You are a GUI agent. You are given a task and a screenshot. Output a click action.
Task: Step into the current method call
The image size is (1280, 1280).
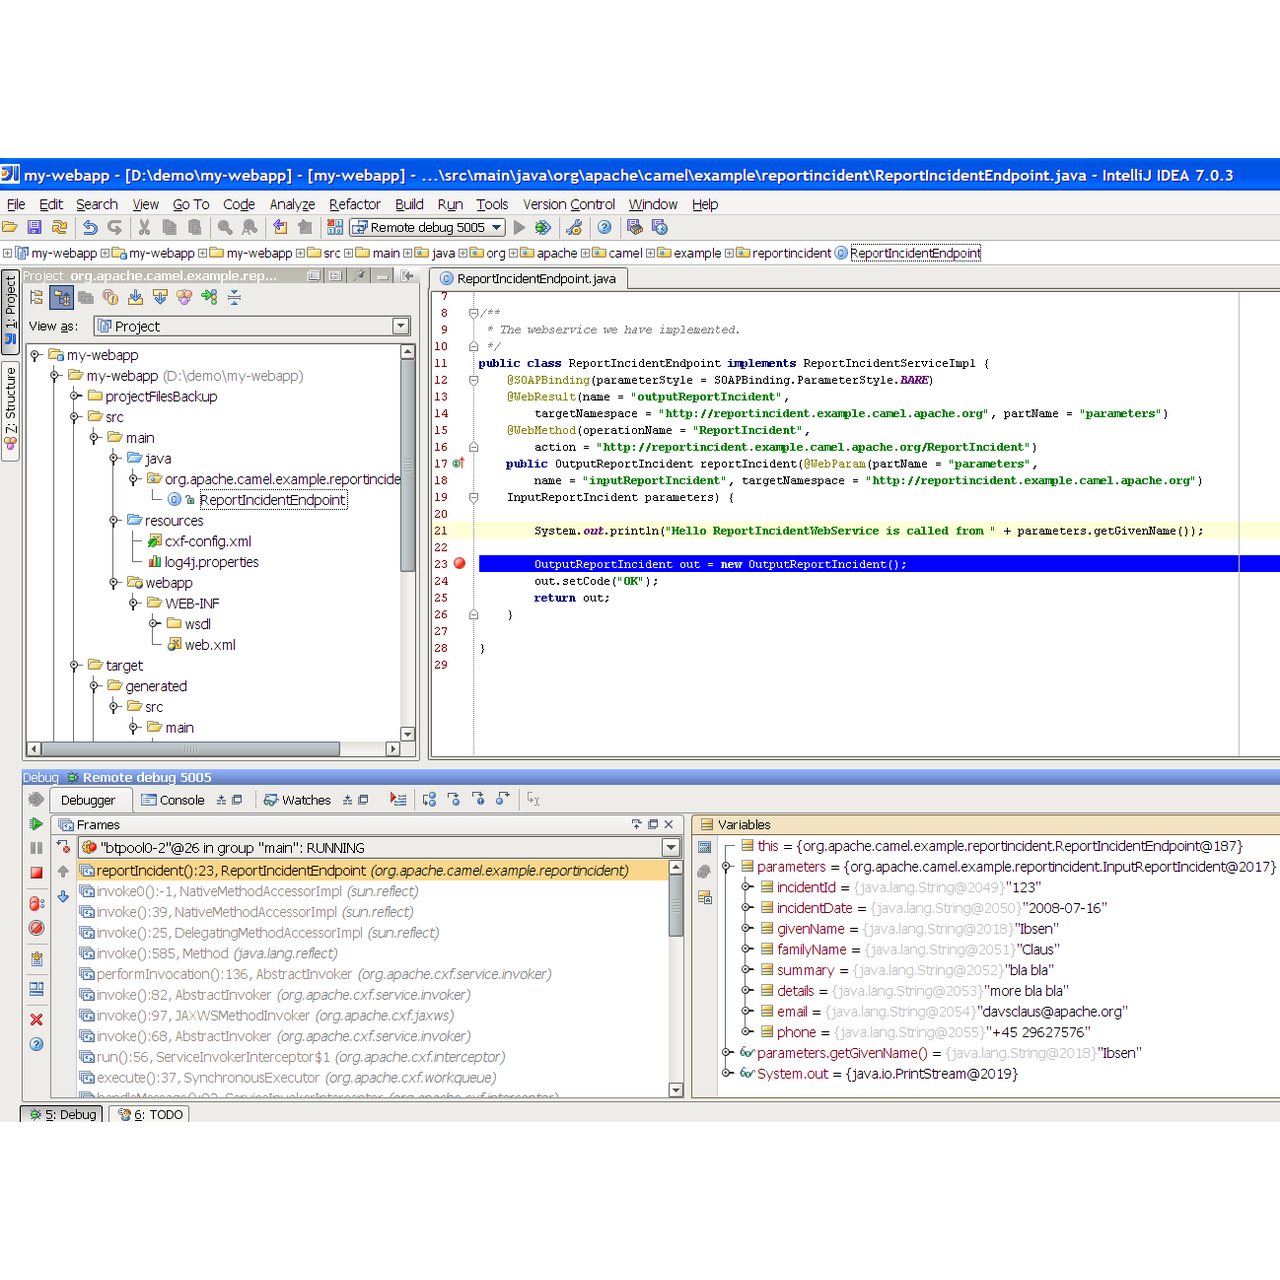coord(454,799)
